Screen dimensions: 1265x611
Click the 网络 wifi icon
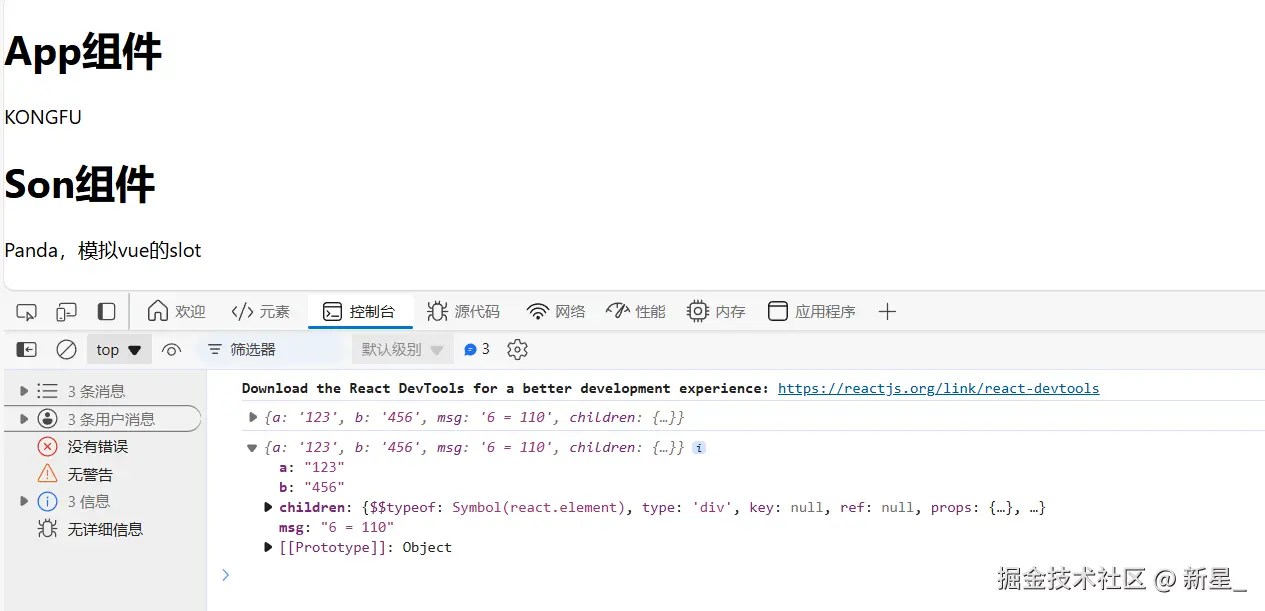pyautogui.click(x=538, y=312)
